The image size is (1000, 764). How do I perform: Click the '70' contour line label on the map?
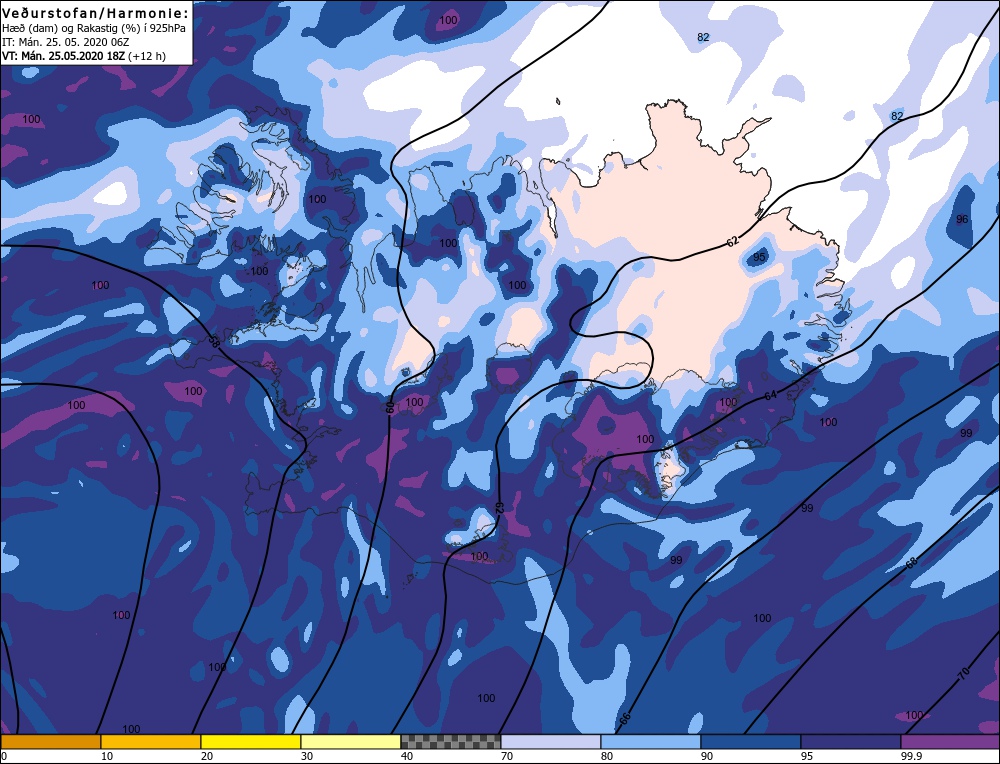pos(964,672)
